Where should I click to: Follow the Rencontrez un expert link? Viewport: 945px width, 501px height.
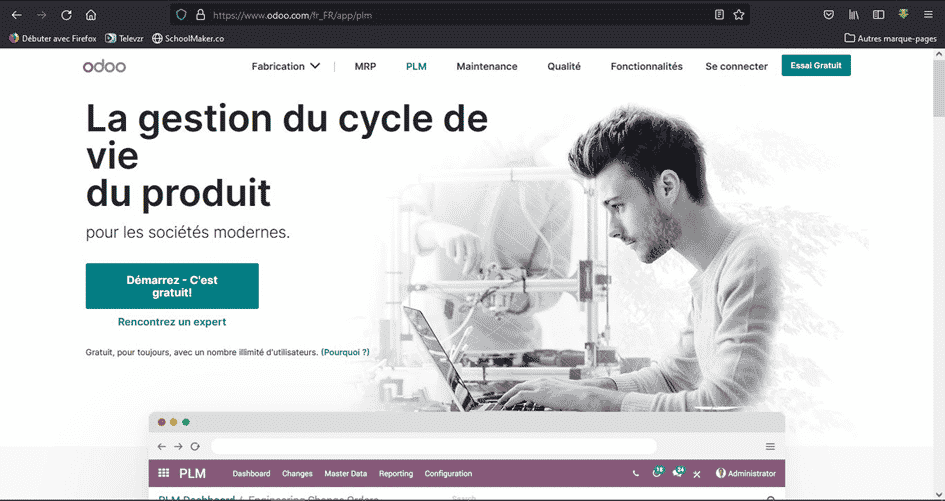point(172,322)
